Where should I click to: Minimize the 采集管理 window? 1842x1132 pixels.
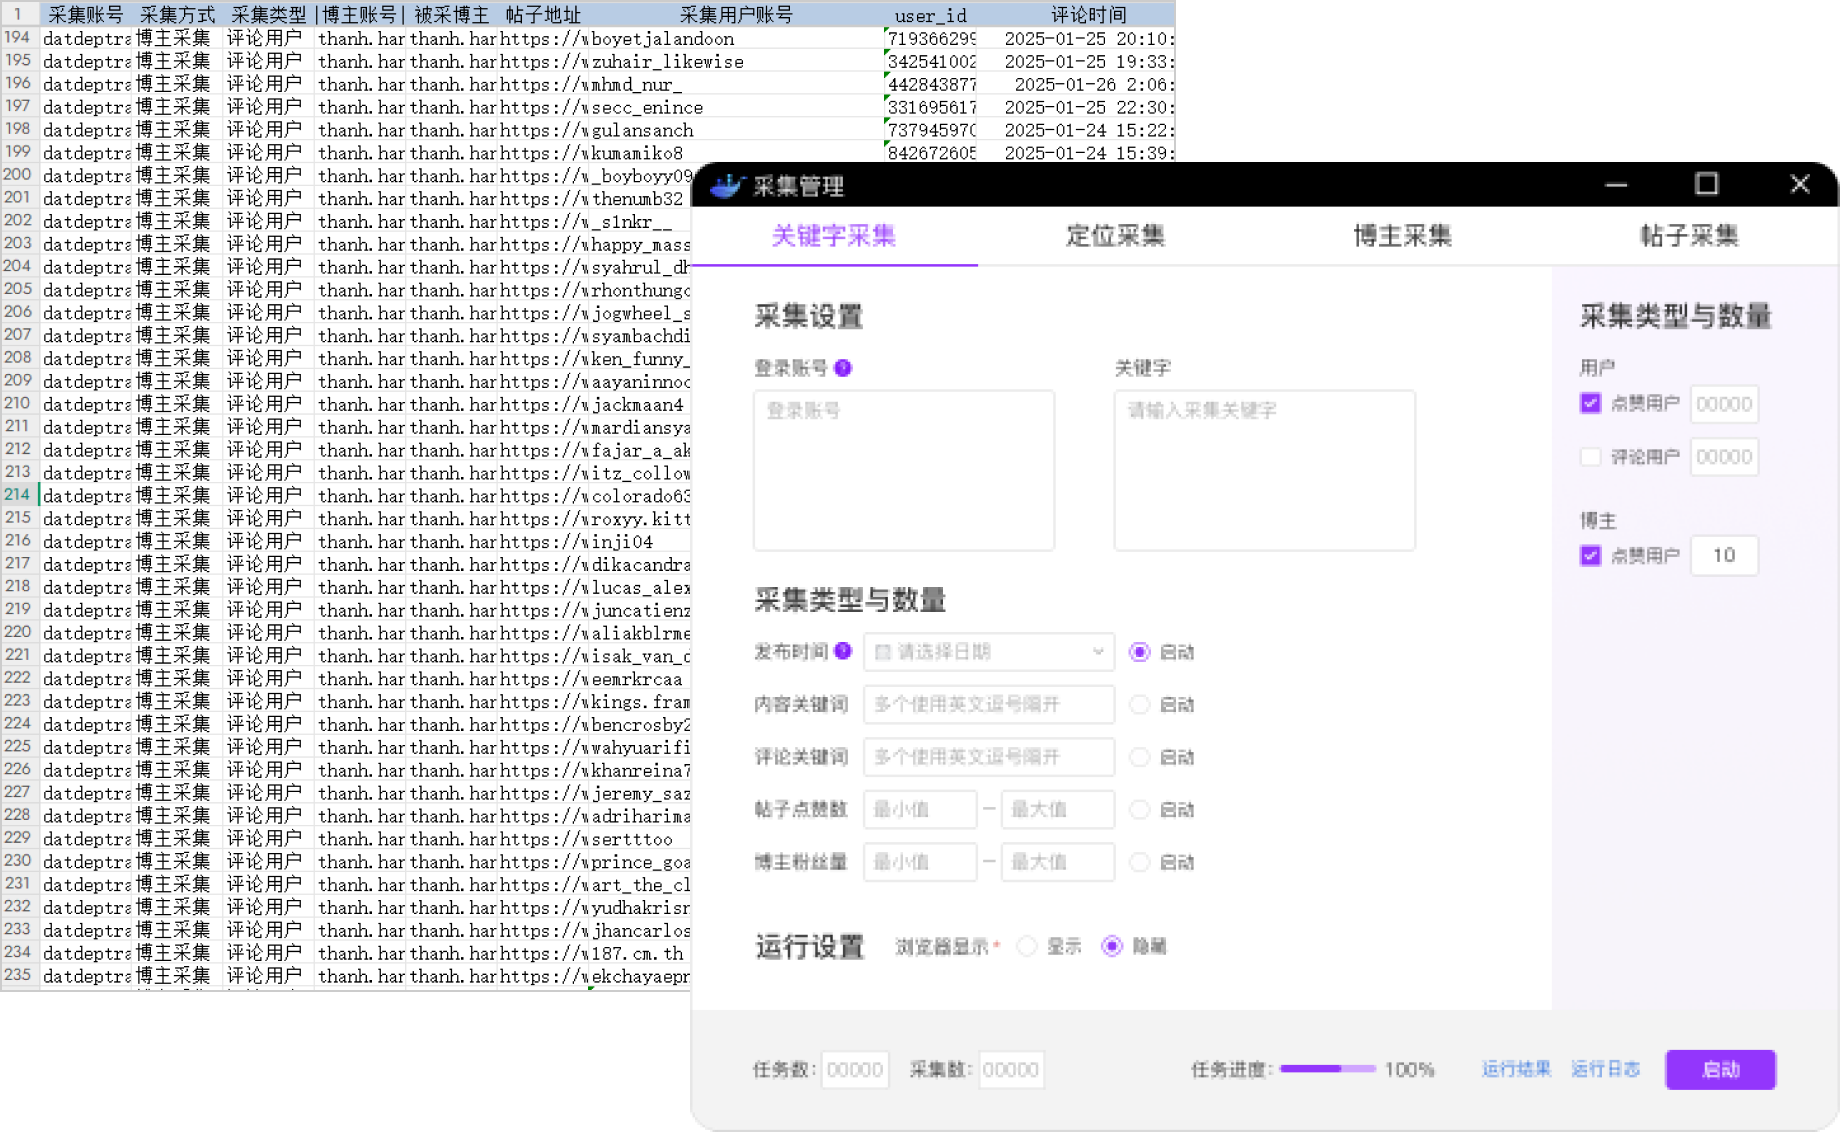(1616, 184)
